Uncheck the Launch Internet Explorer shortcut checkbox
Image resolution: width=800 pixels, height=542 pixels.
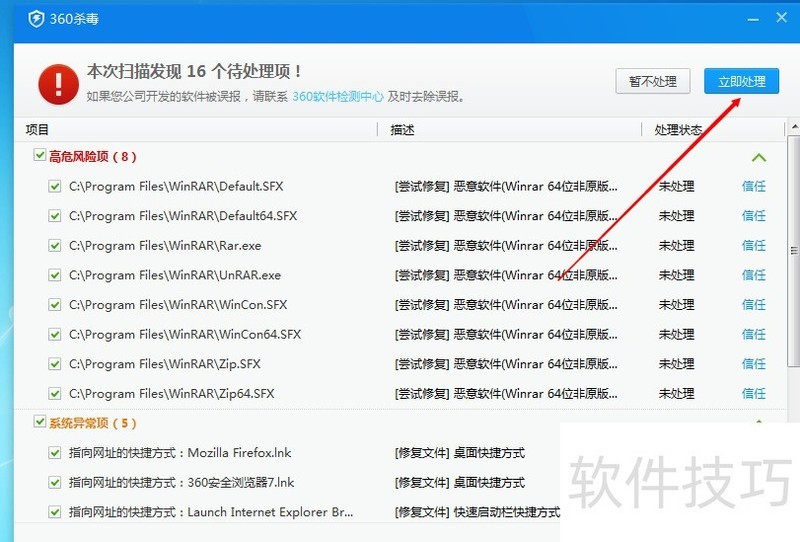coord(55,512)
